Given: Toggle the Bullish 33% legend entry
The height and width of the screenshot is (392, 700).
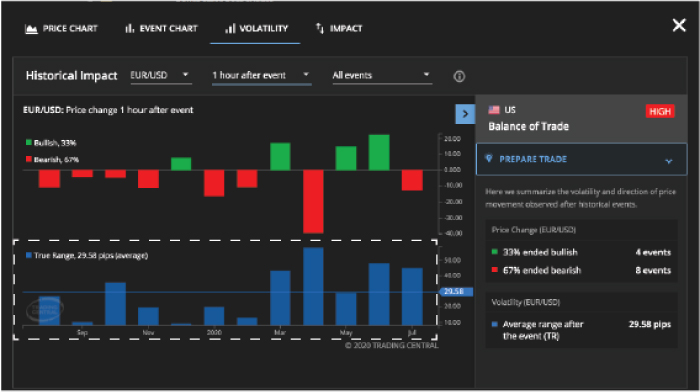Looking at the screenshot, I should [x=51, y=143].
